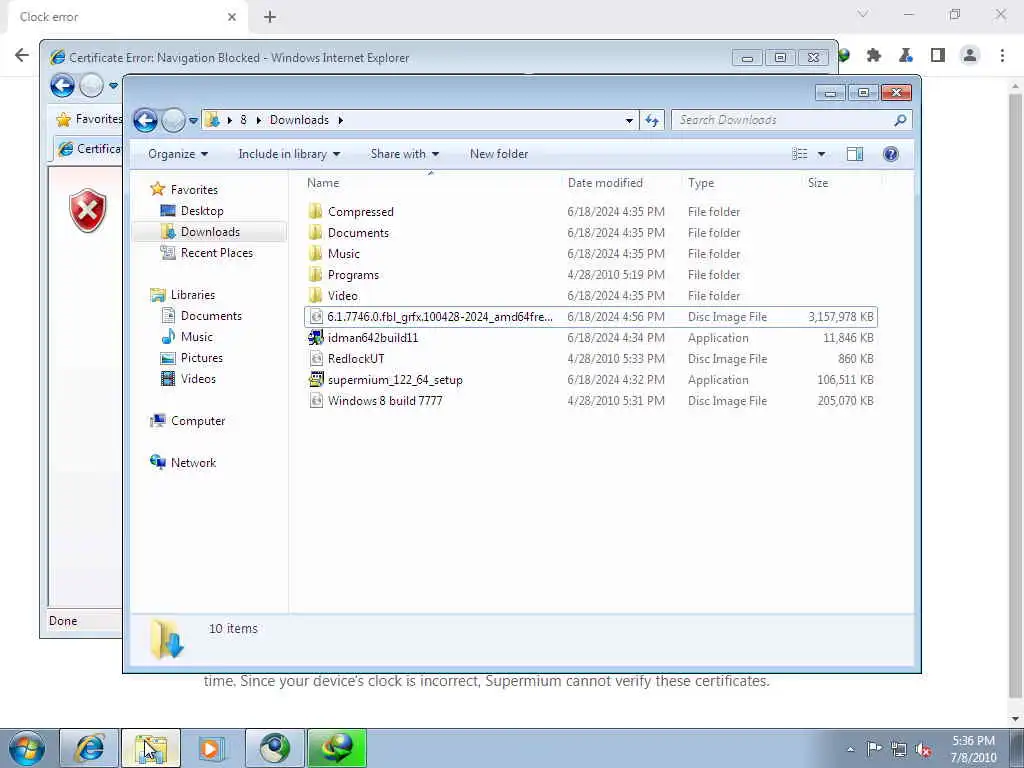1024x768 pixels.
Task: Select the Music library
Action: (x=197, y=337)
